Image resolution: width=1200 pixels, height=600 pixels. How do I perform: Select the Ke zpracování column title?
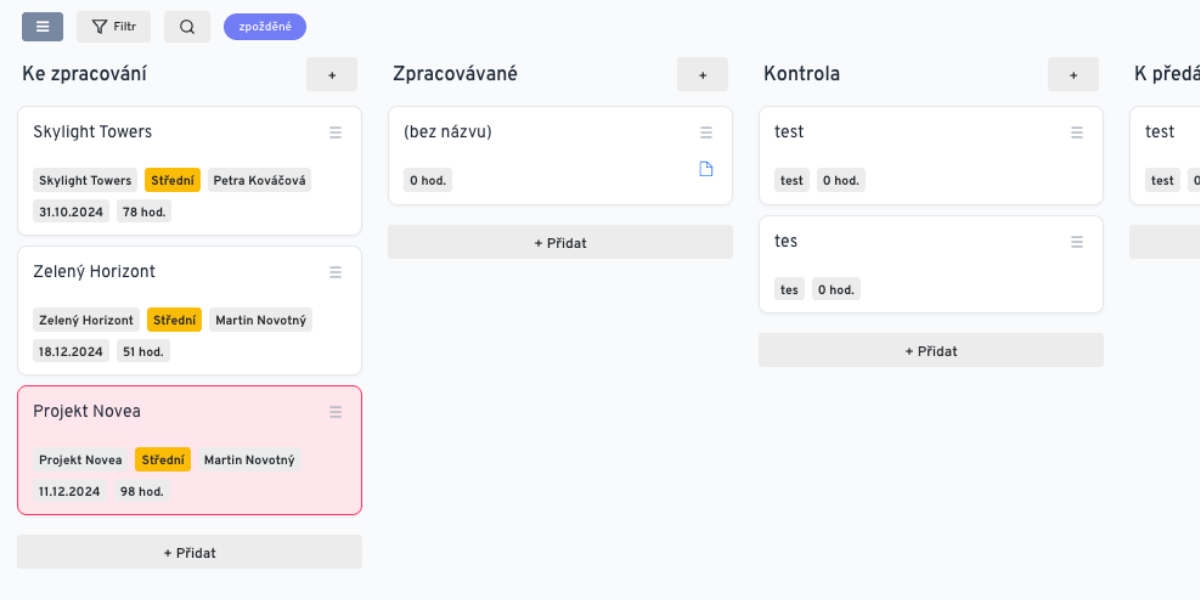tap(85, 73)
